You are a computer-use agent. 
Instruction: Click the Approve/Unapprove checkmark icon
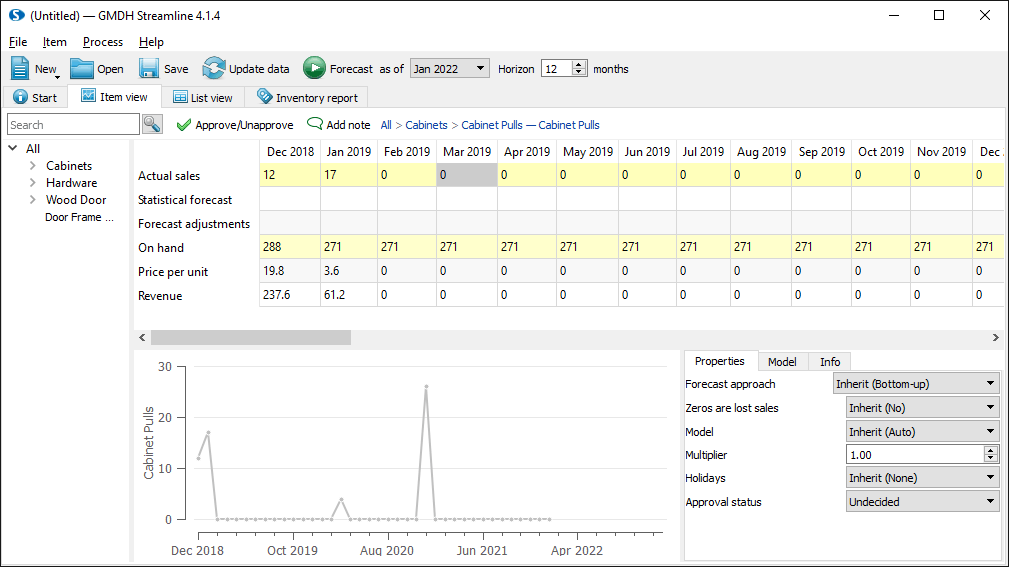pos(183,125)
